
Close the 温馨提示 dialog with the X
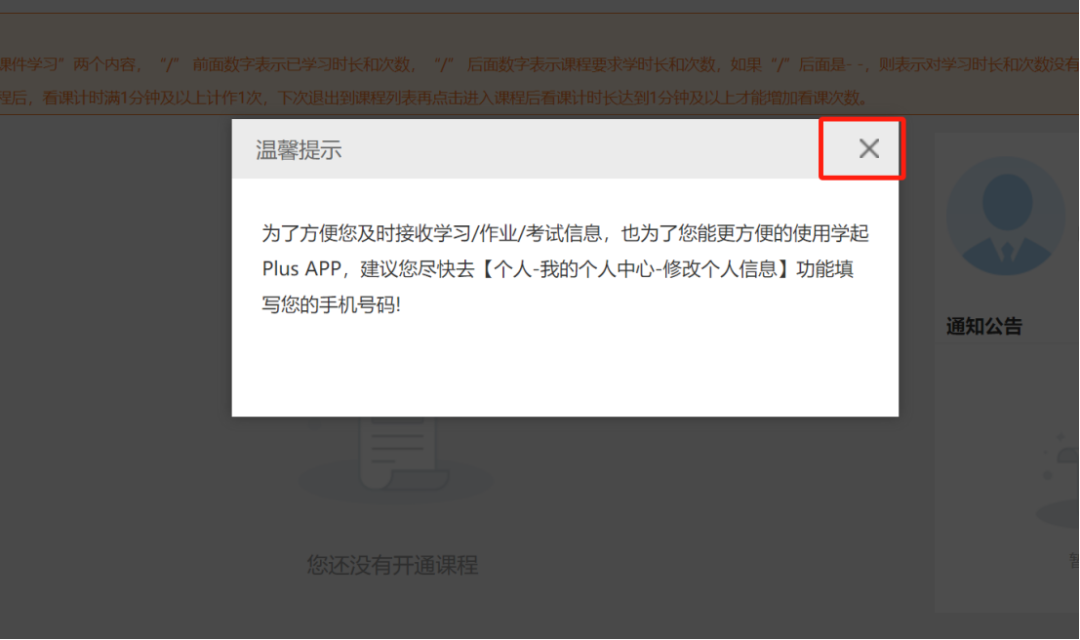point(869,149)
